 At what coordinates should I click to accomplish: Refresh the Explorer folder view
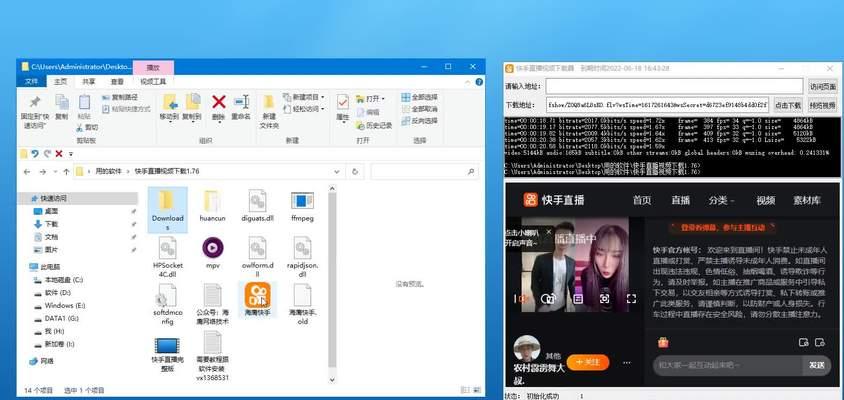point(355,172)
